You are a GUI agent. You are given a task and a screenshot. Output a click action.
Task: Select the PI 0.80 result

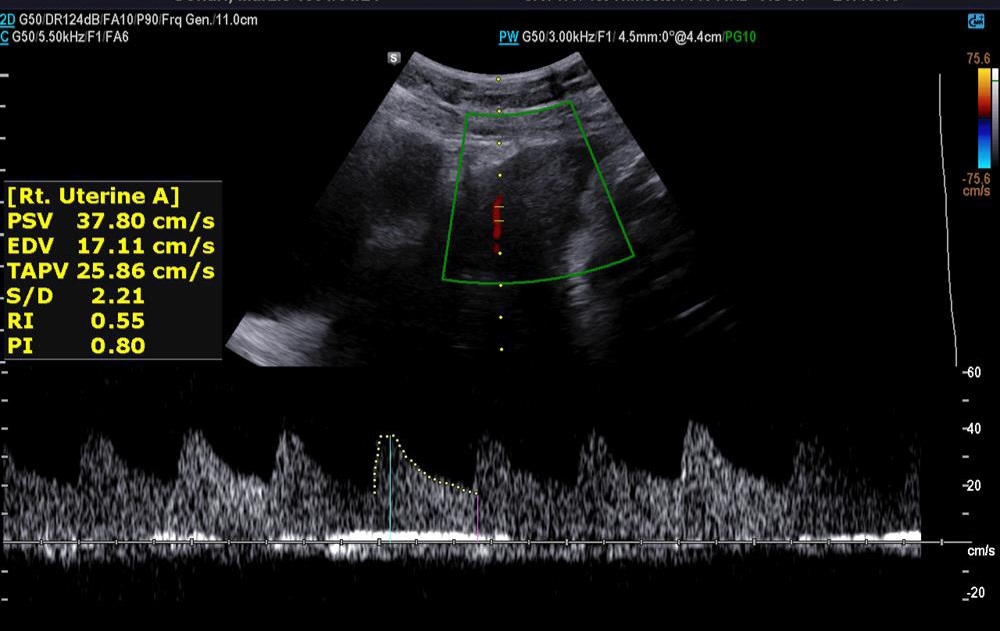pos(76,346)
